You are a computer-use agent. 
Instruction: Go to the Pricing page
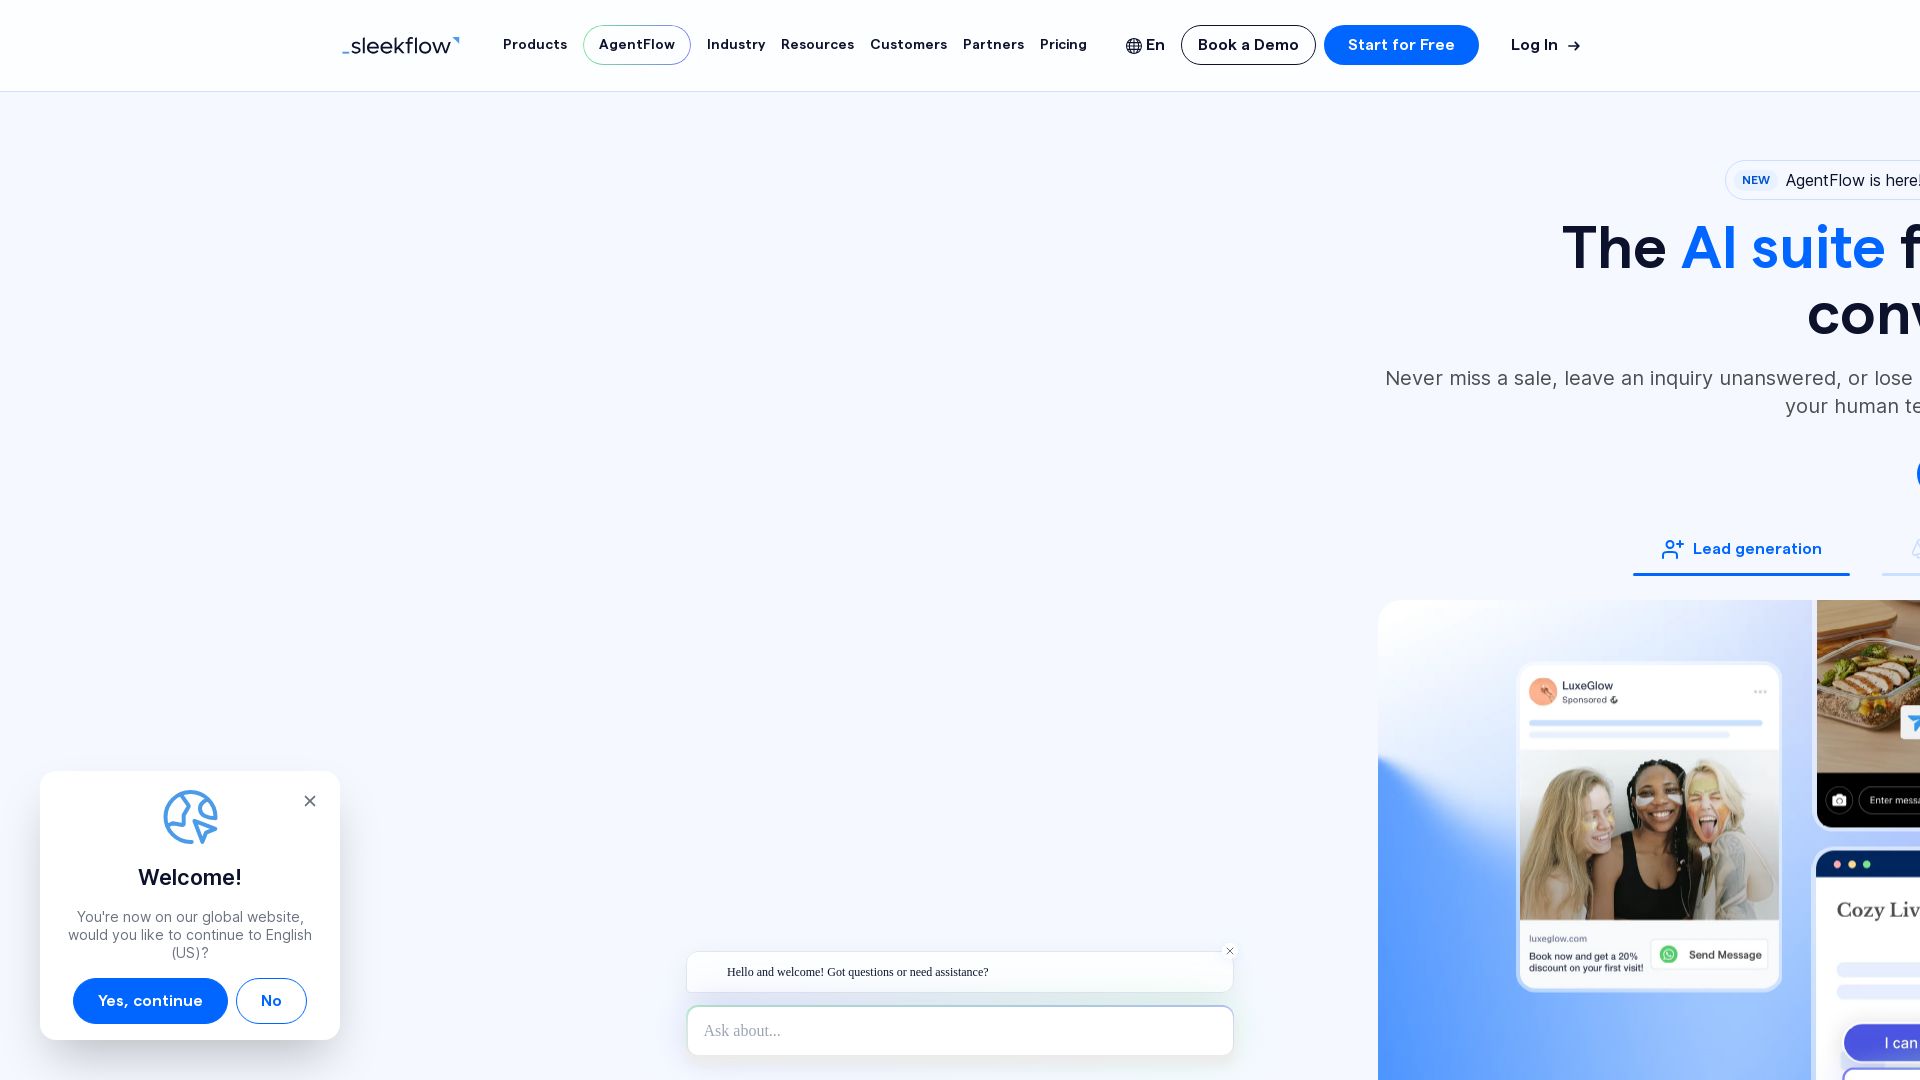(1063, 45)
